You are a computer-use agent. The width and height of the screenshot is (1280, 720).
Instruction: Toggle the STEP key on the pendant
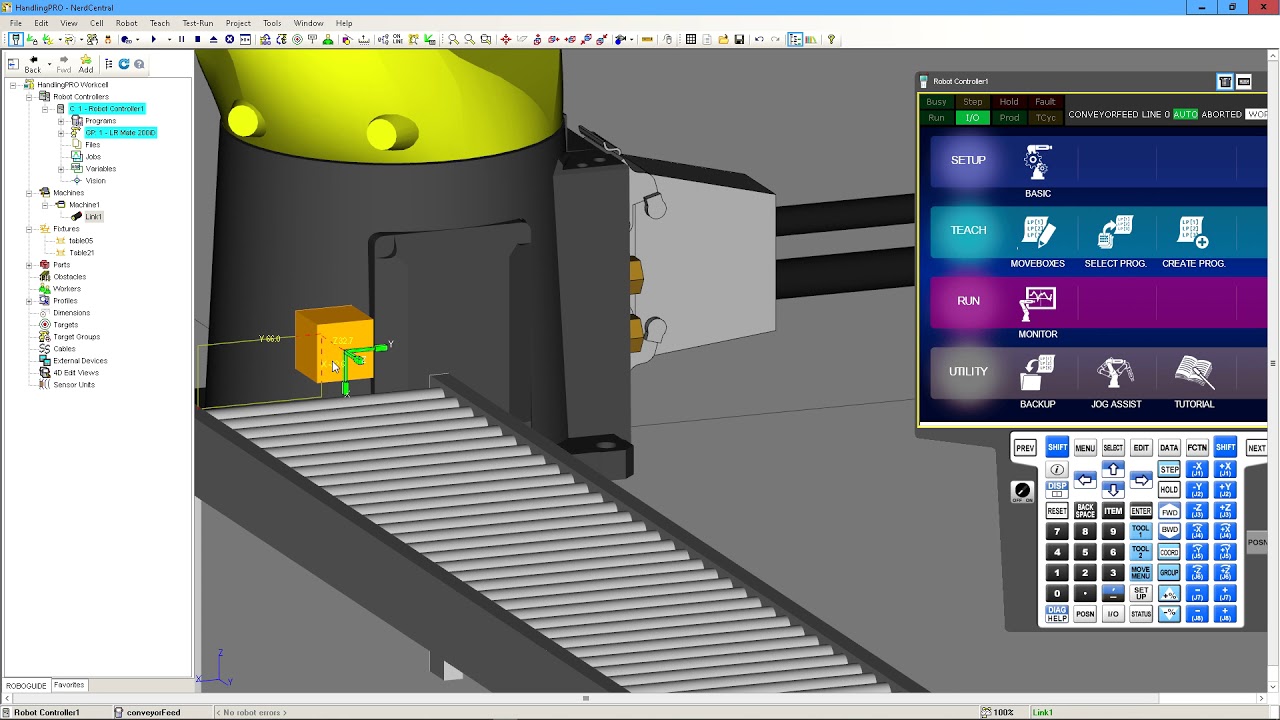click(1169, 470)
